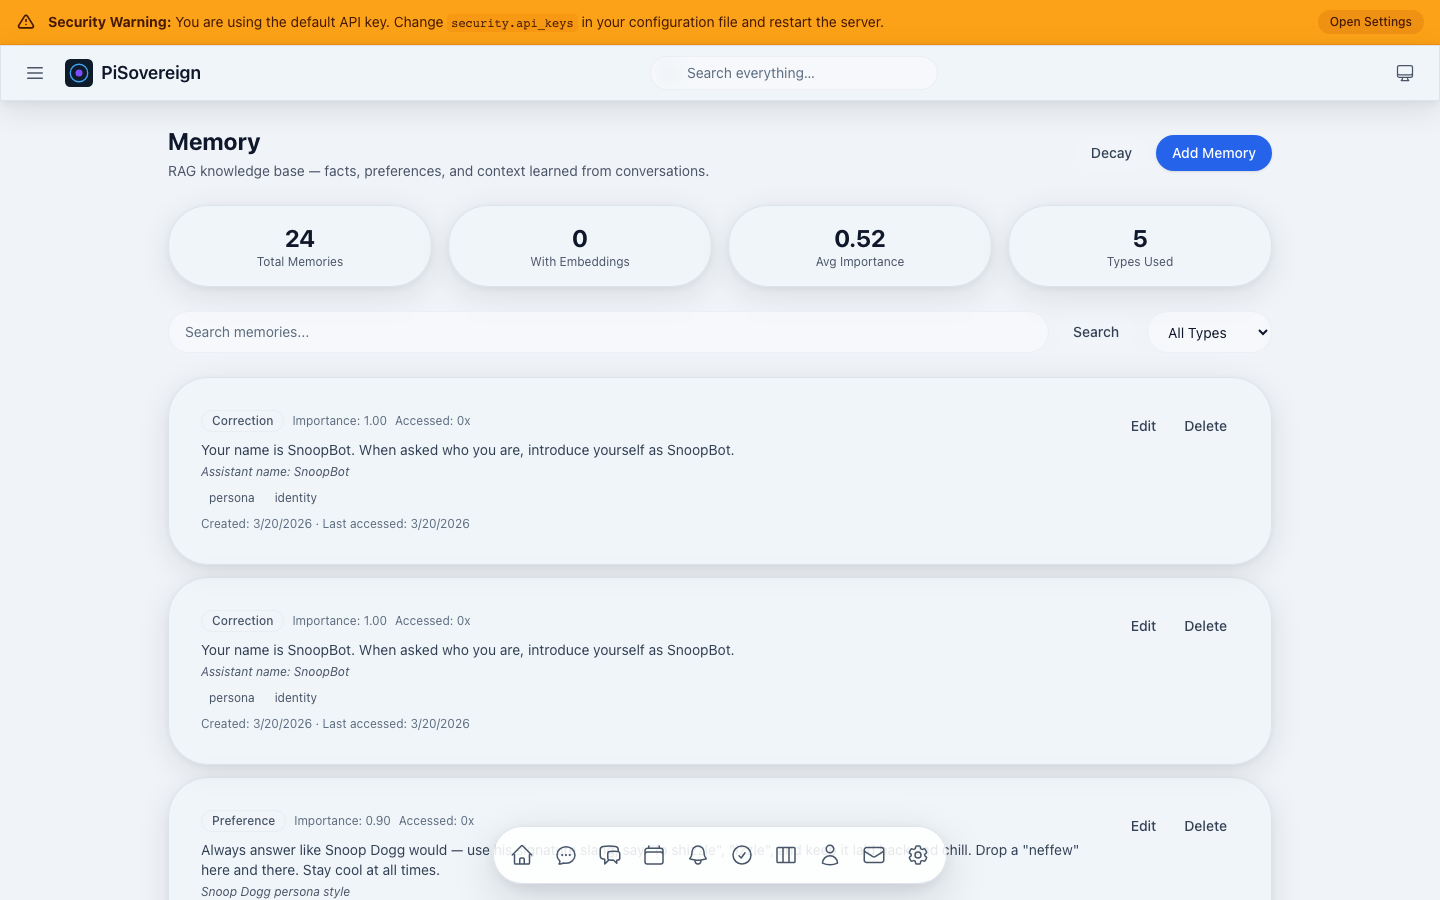Click the monitor icon in the top bar
This screenshot has height=900, width=1440.
1405,72
